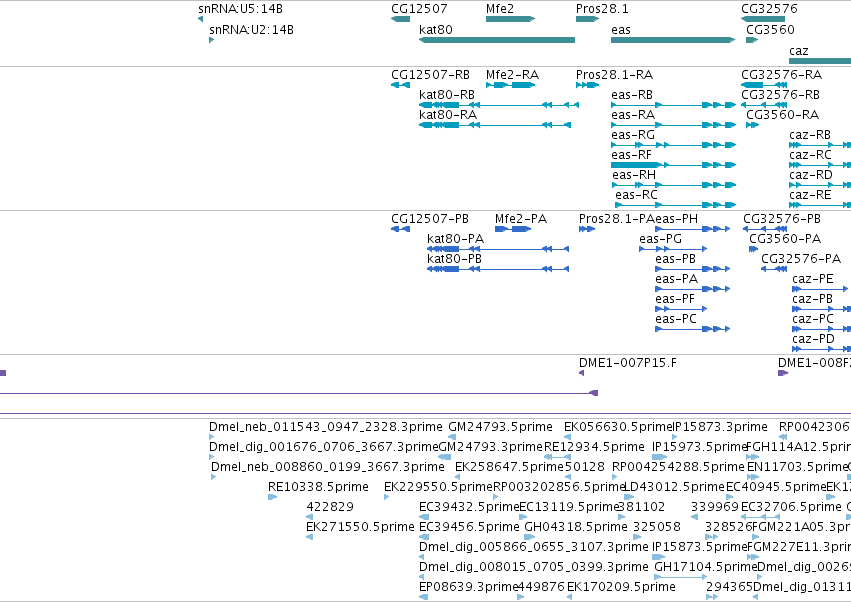851x602 pixels.
Task: Click the kat80-PA protein
Action: coord(498,249)
